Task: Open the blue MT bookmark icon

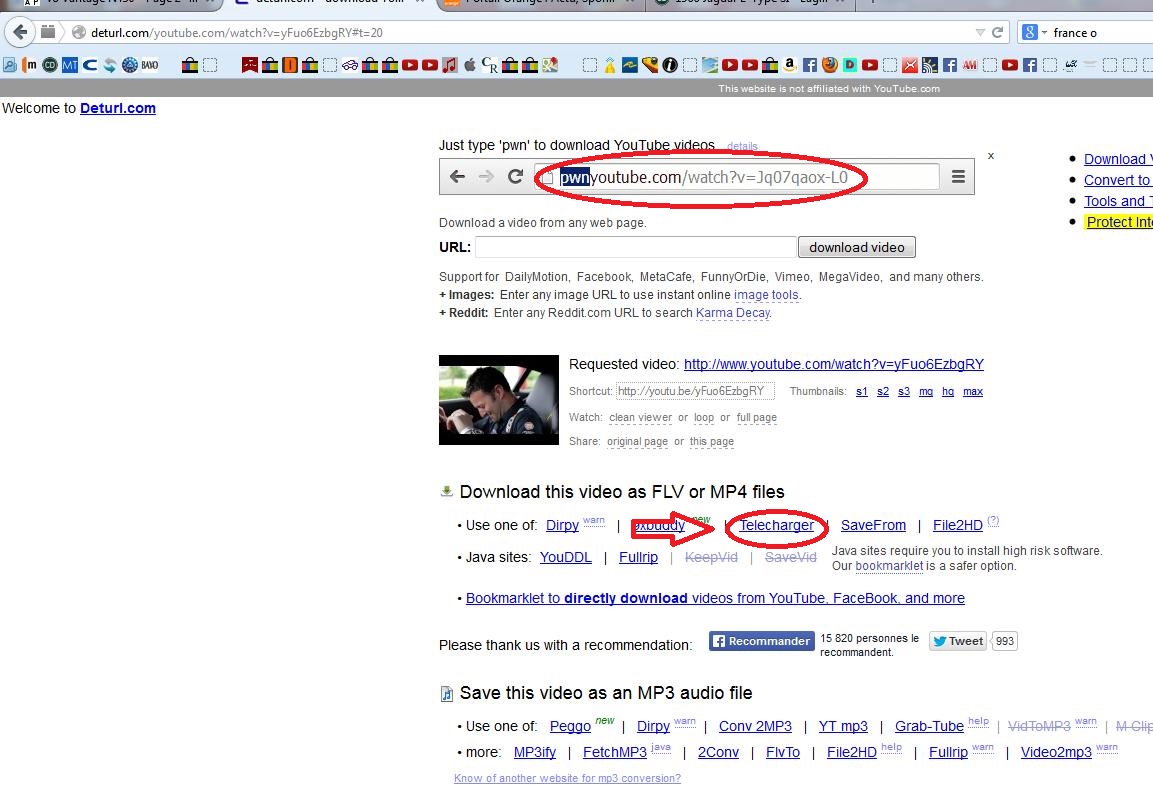Action: coord(70,65)
